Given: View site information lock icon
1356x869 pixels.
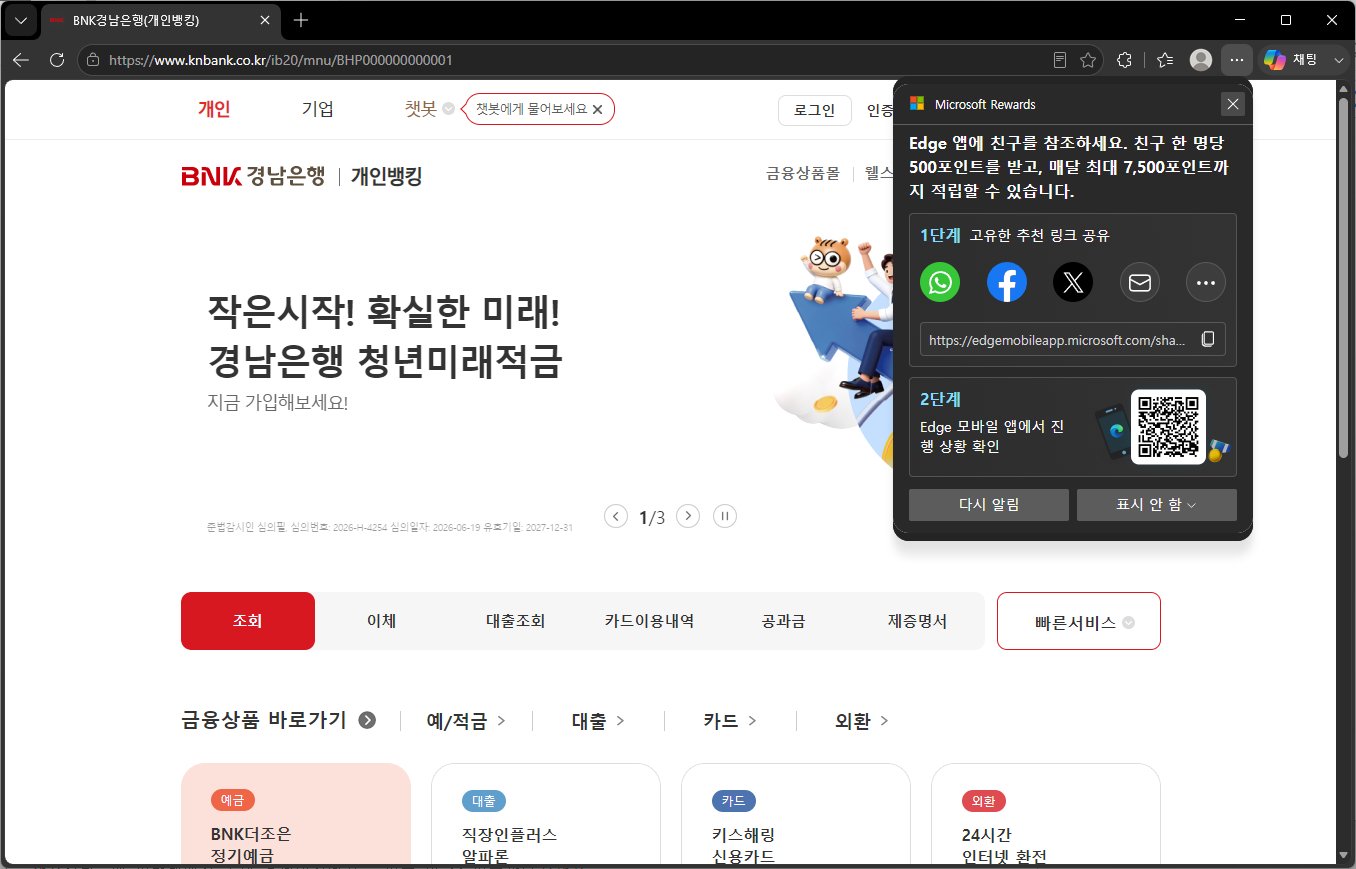Looking at the screenshot, I should pyautogui.click(x=93, y=60).
